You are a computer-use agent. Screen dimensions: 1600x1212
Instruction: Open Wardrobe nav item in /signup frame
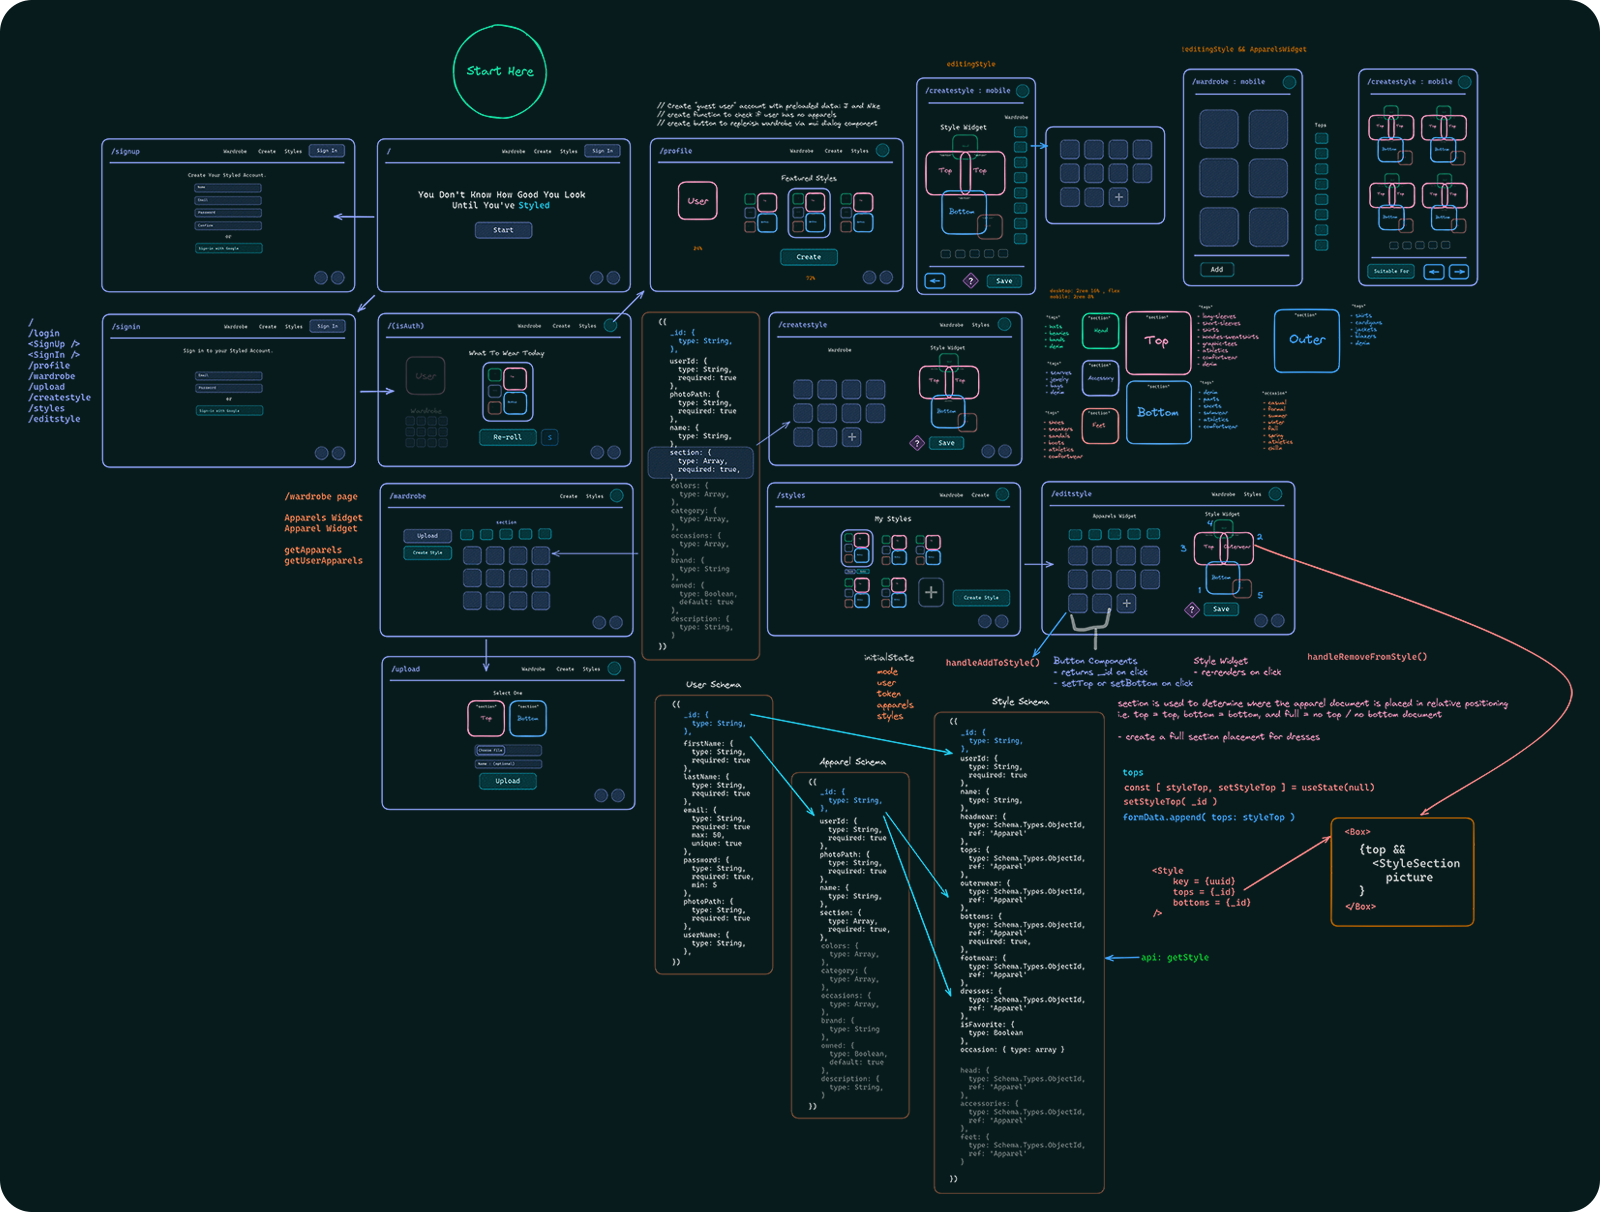coord(235,151)
